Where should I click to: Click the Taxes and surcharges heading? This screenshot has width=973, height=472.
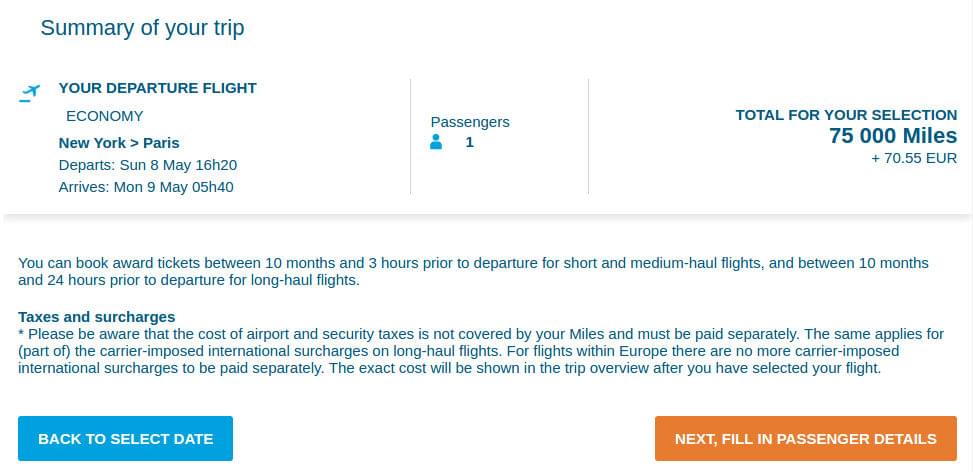click(97, 317)
